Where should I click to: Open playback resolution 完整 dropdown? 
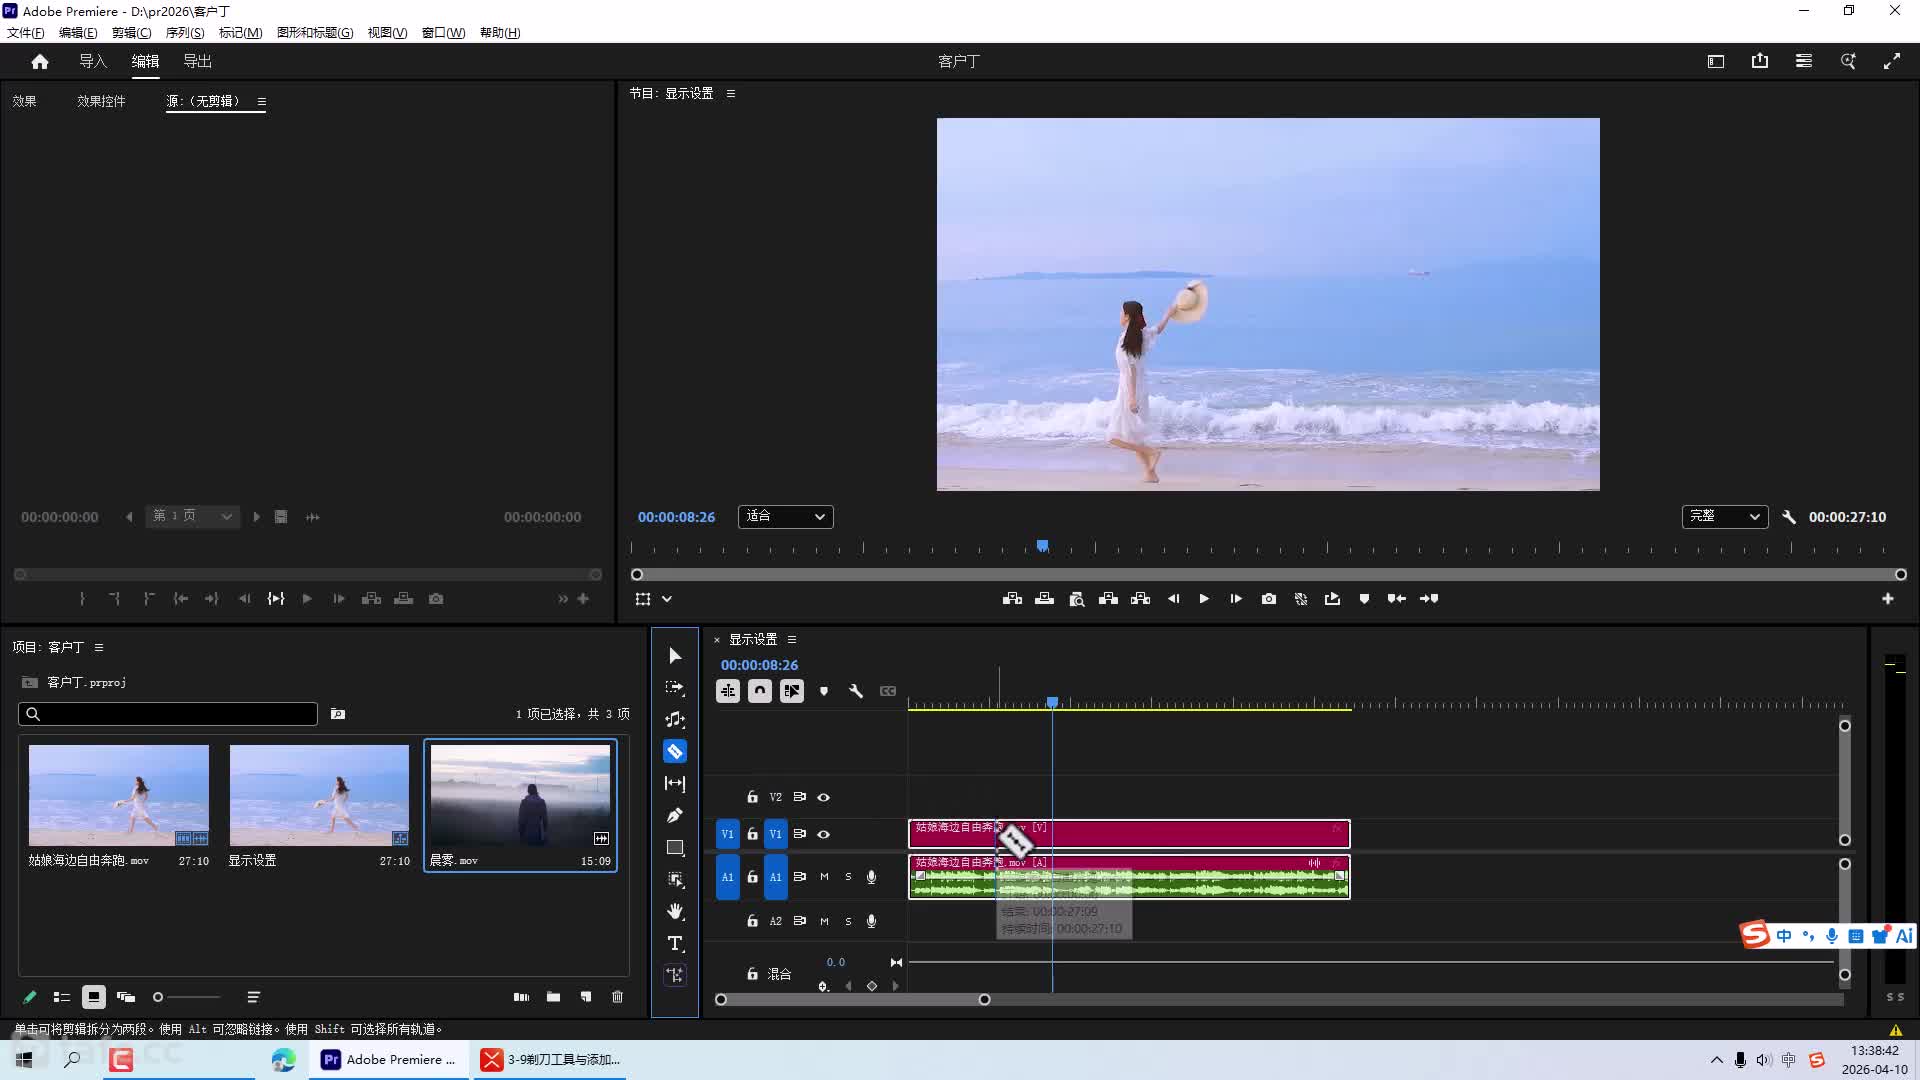pos(1725,517)
